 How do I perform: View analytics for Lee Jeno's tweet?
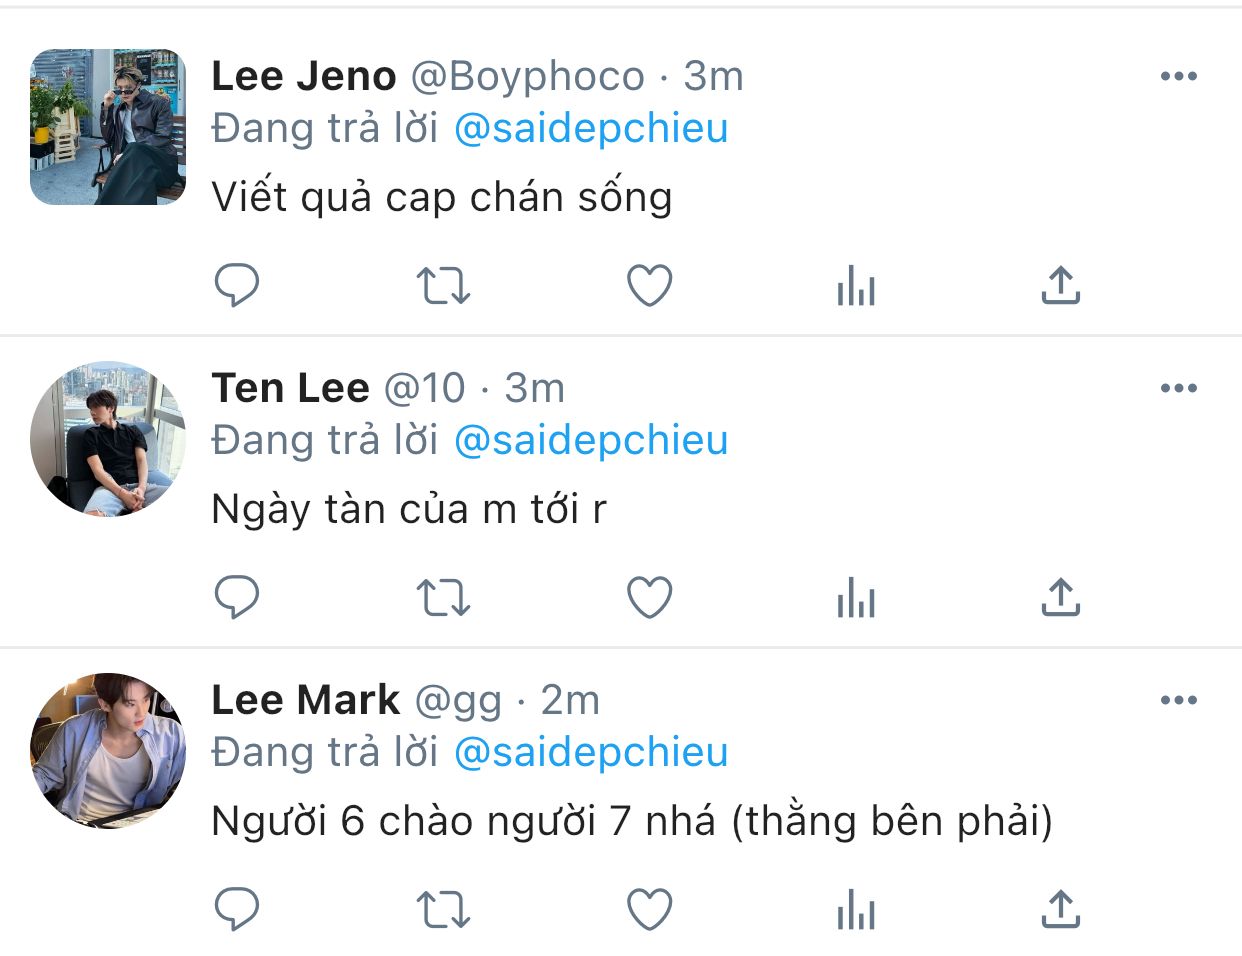[x=856, y=286]
